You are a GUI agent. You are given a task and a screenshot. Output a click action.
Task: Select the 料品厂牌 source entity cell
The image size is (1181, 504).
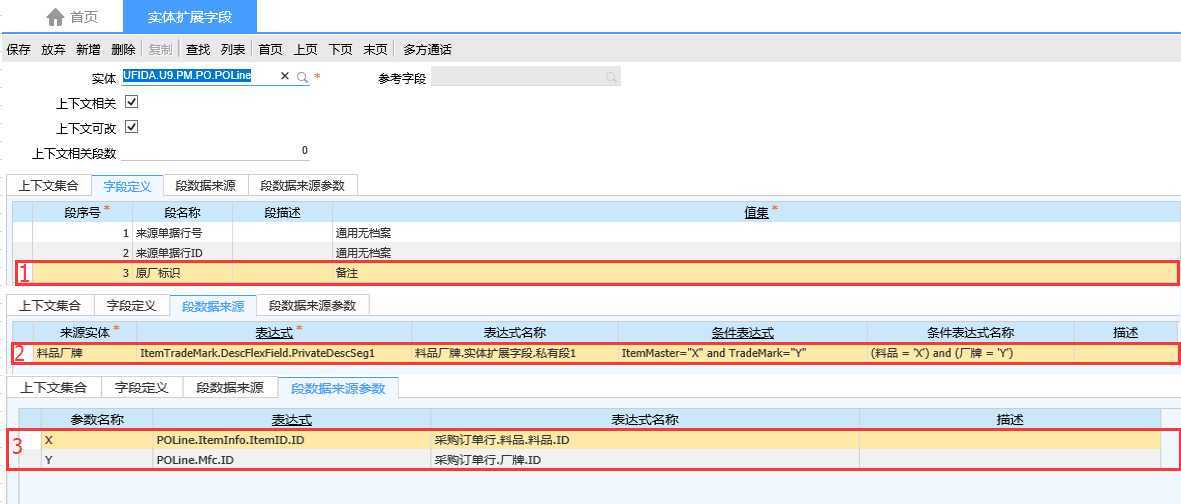85,353
